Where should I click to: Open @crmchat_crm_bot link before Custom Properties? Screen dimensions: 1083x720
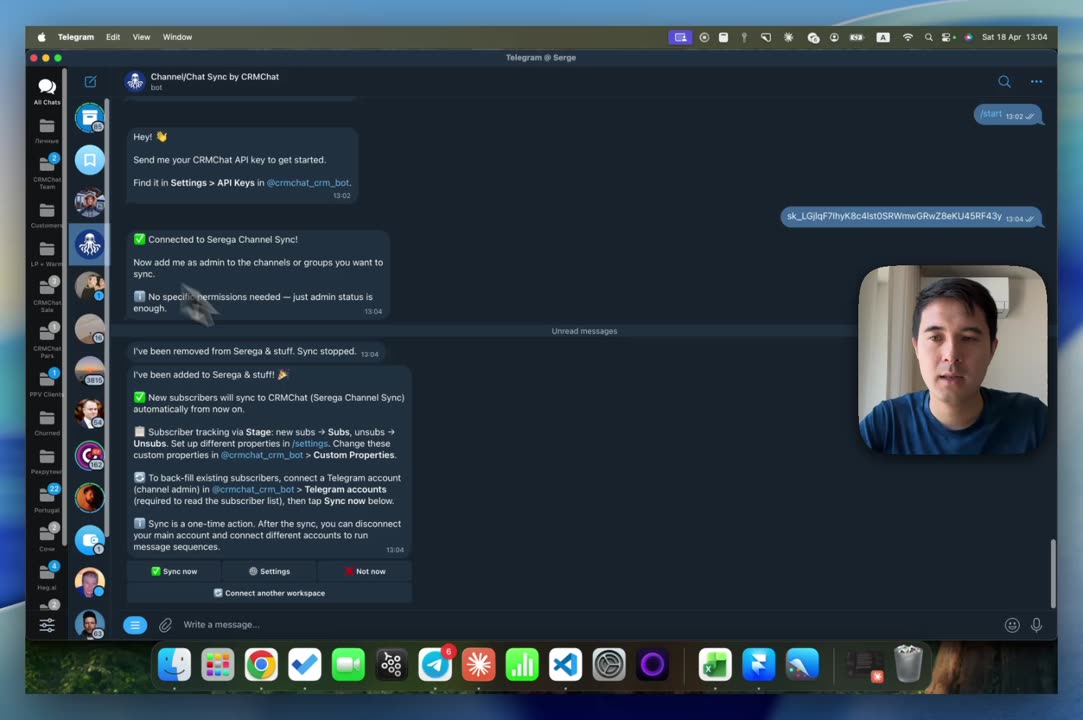click(x=262, y=455)
